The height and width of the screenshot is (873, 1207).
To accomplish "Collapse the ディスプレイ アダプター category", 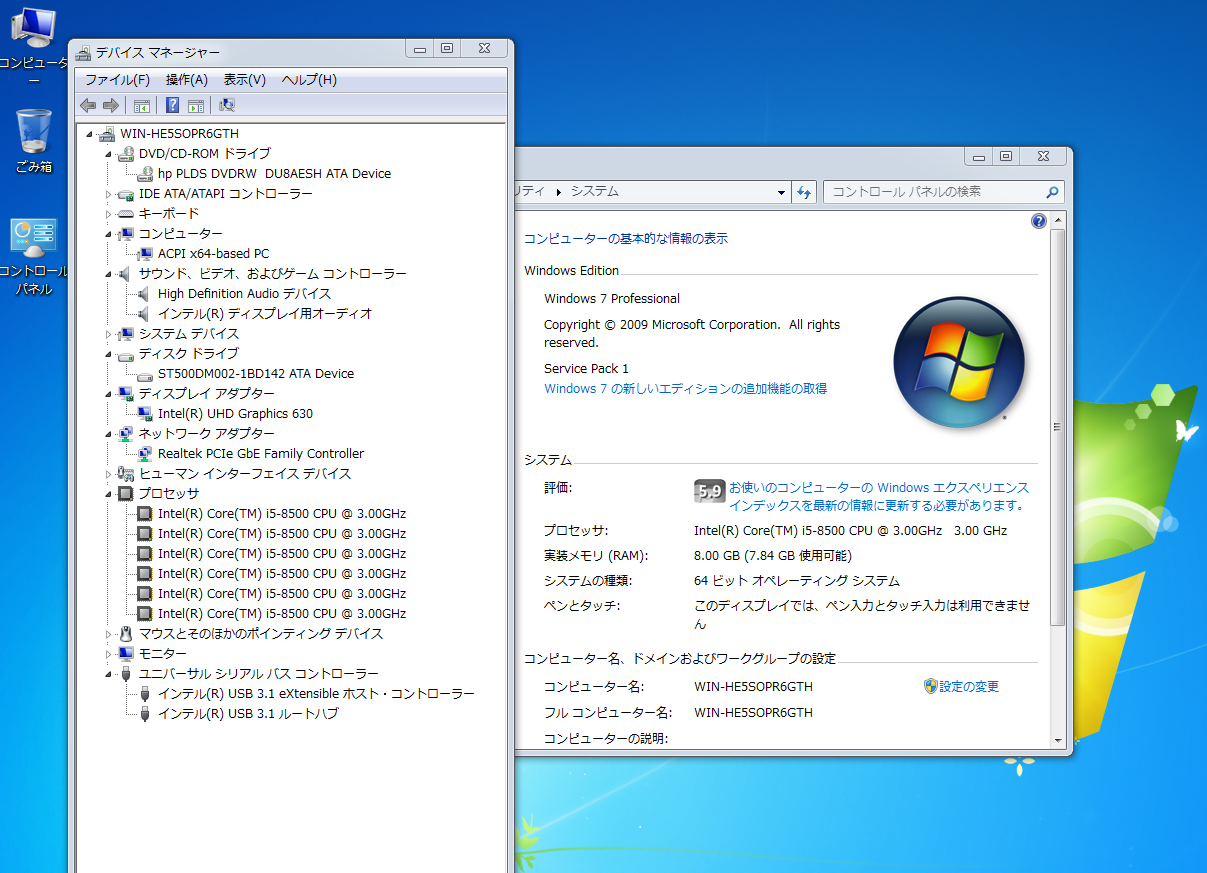I will 109,394.
